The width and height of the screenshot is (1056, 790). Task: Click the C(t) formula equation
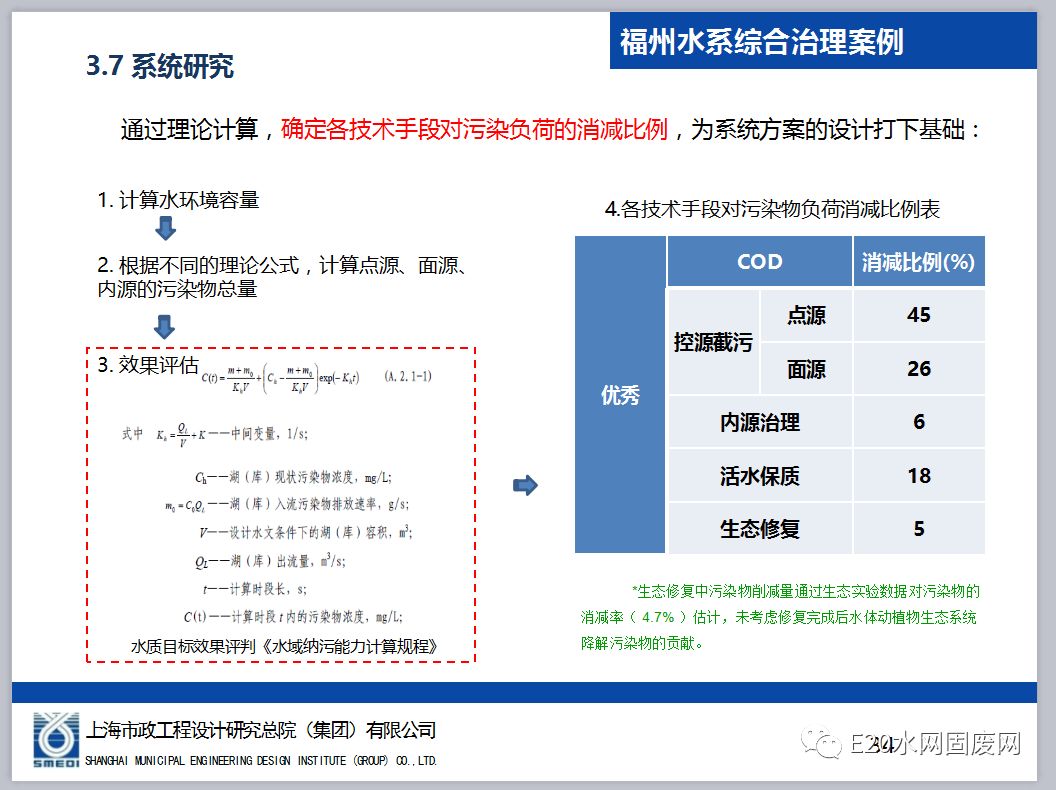(x=281, y=379)
